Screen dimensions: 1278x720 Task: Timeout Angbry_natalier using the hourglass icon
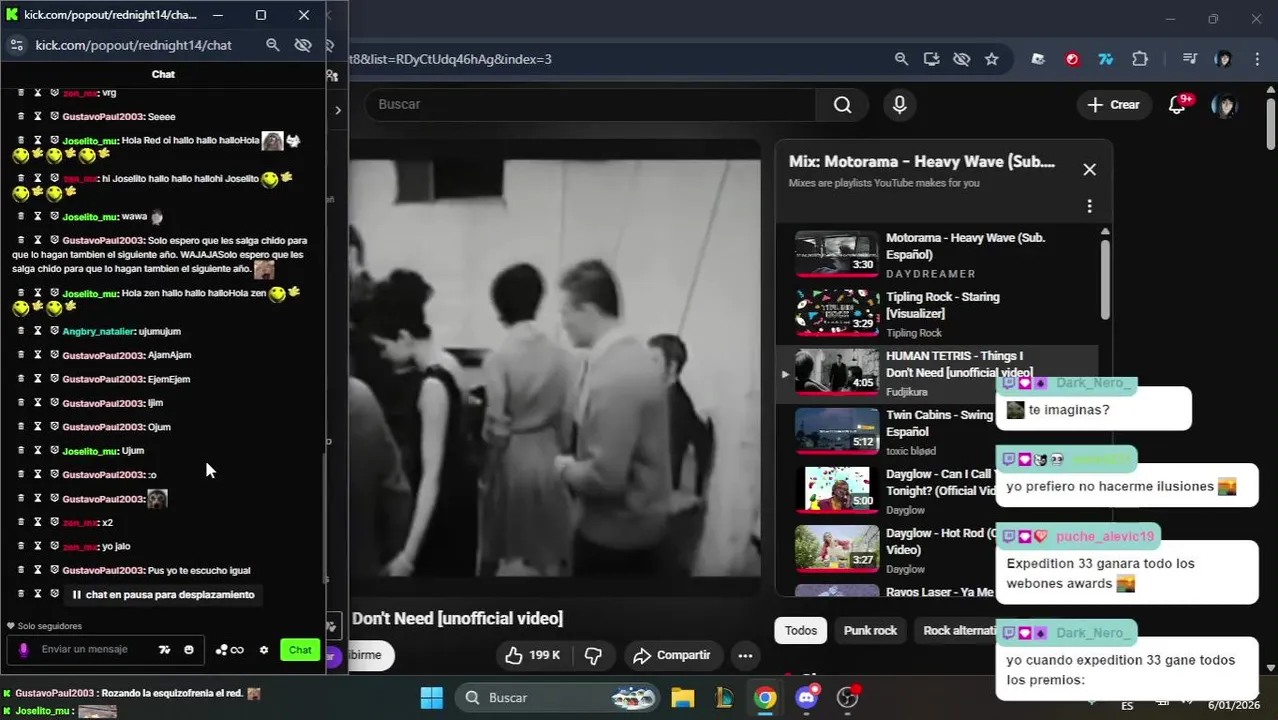pos(38,331)
